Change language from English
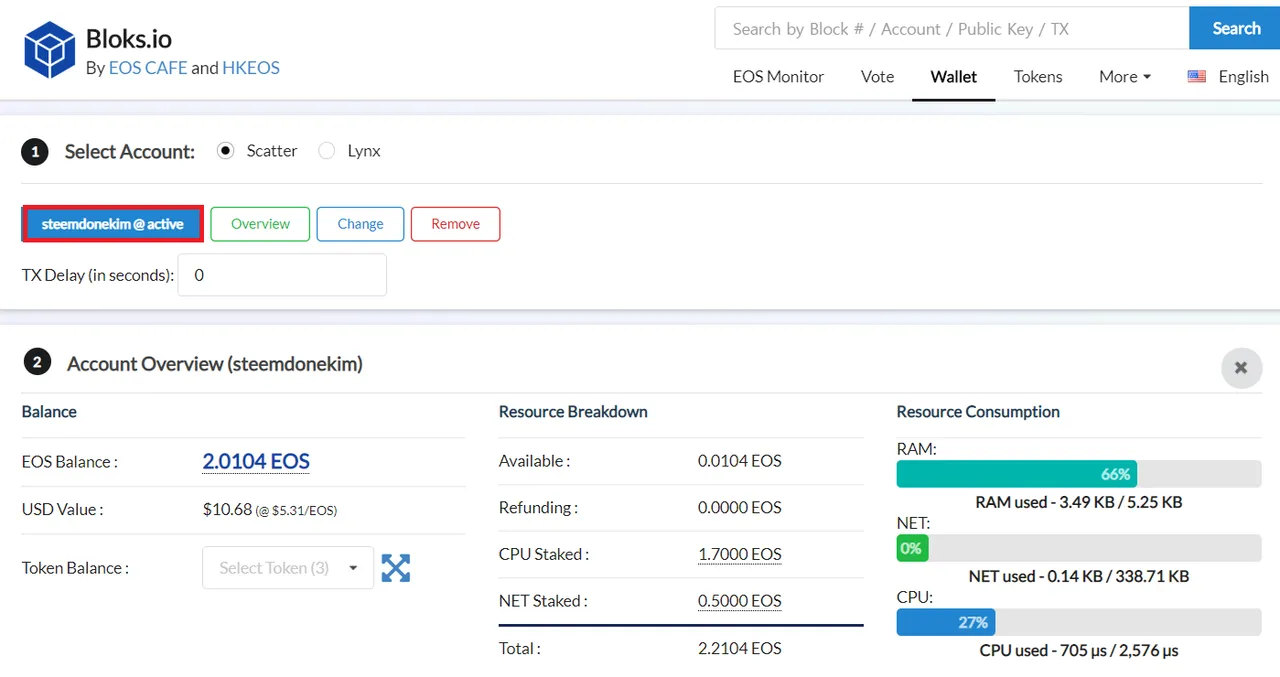This screenshot has height=677, width=1280. click(x=1243, y=76)
